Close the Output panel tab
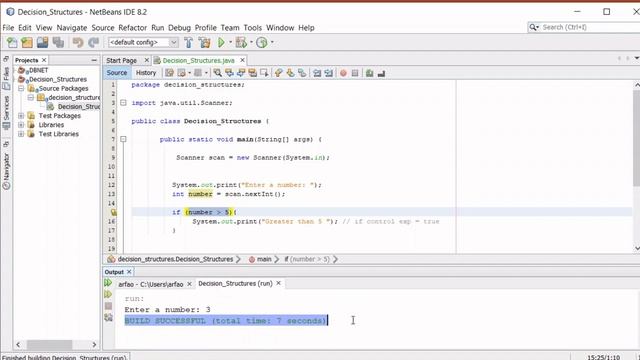 tap(129, 271)
